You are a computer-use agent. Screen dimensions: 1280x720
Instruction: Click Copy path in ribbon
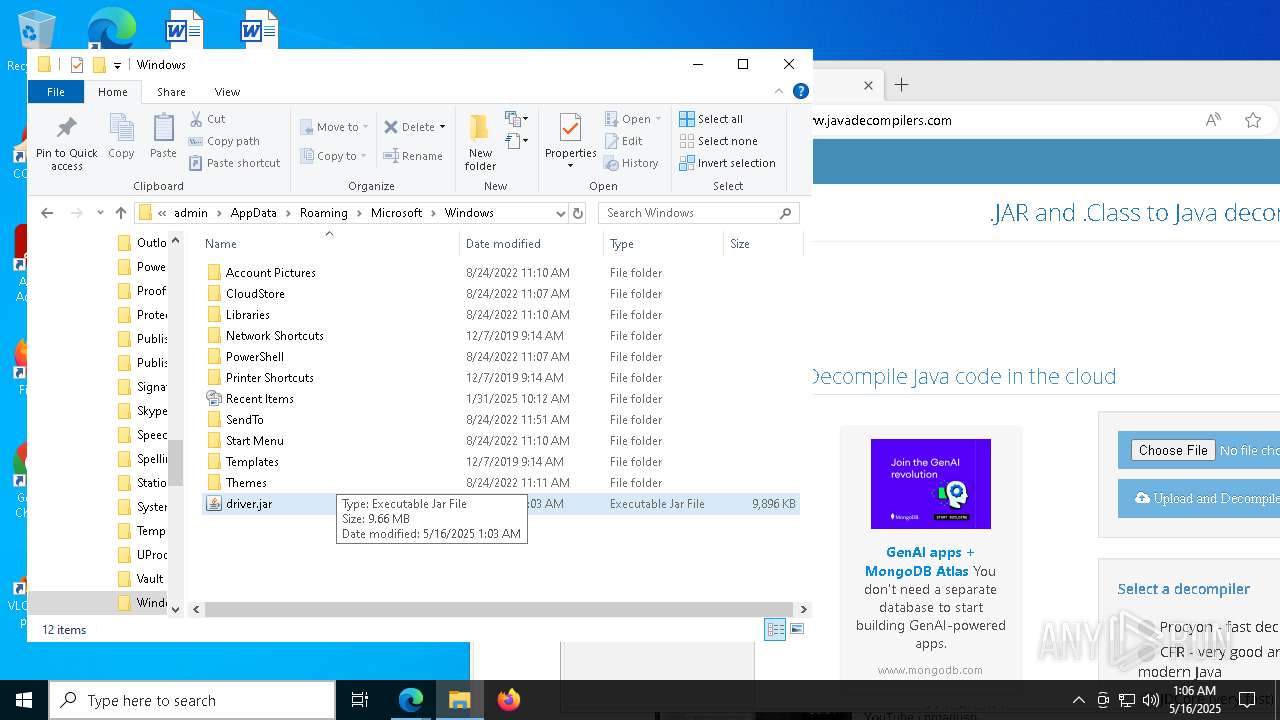click(x=224, y=141)
